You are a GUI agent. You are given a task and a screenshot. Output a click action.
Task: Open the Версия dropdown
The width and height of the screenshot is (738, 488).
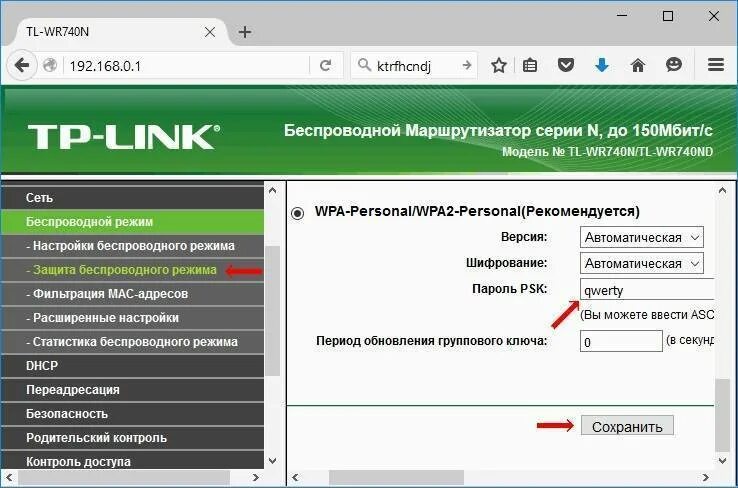point(642,237)
